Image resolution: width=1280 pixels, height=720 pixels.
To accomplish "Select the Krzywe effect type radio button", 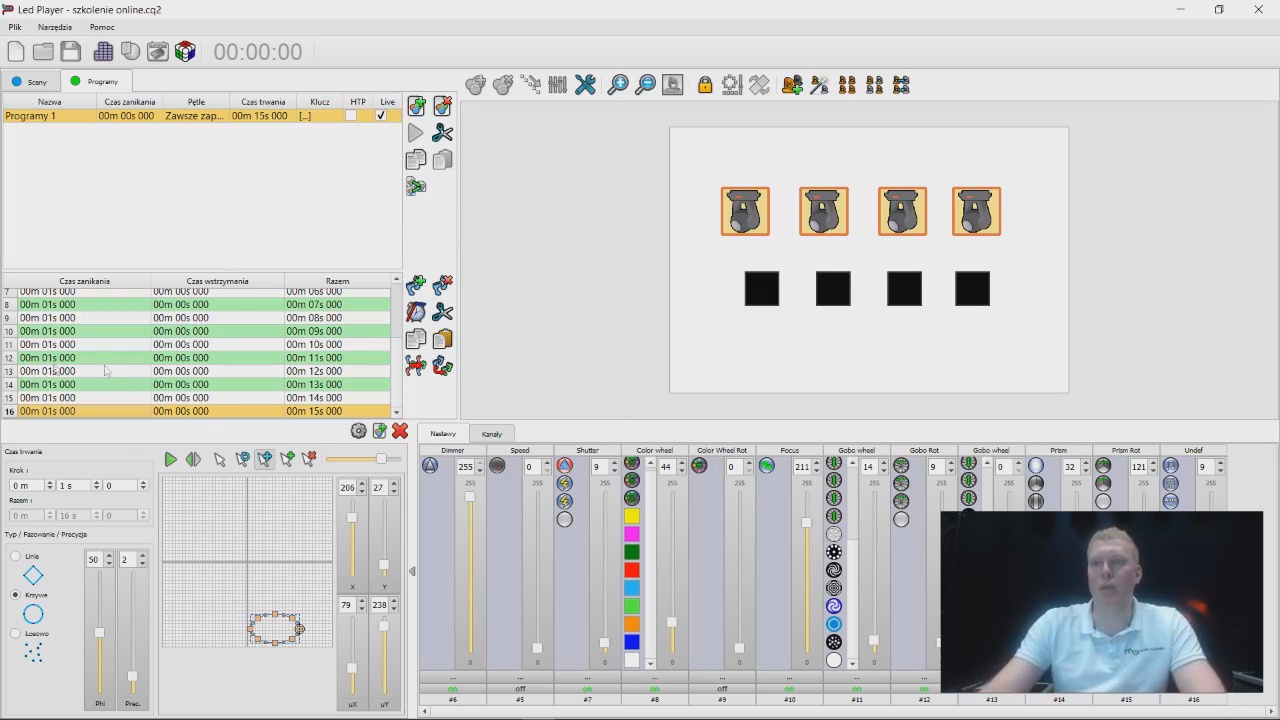I will (x=15, y=595).
